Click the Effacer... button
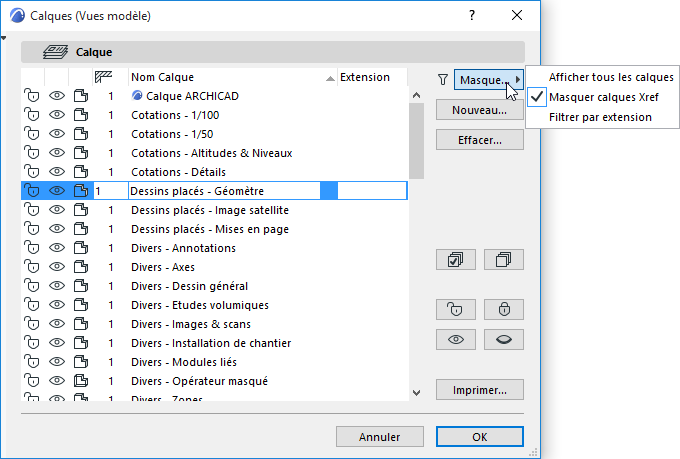The width and height of the screenshot is (680, 459). [x=480, y=140]
